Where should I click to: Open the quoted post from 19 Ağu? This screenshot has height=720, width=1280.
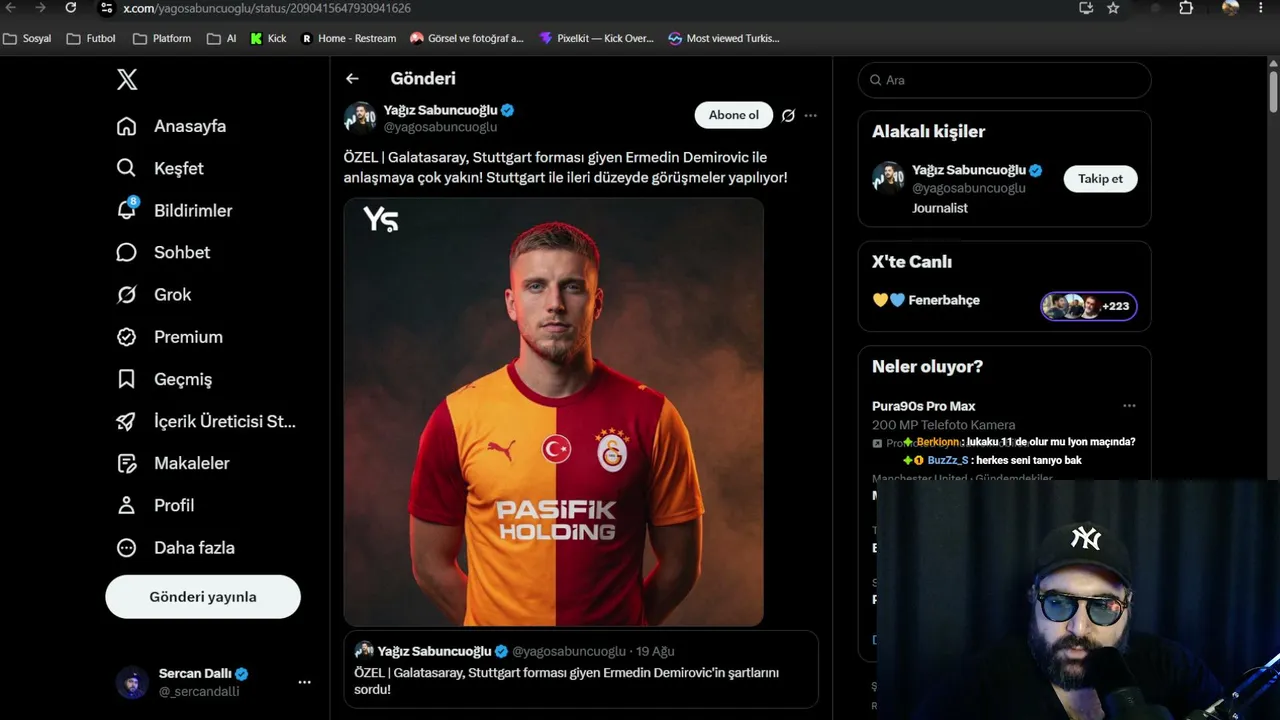coord(581,669)
